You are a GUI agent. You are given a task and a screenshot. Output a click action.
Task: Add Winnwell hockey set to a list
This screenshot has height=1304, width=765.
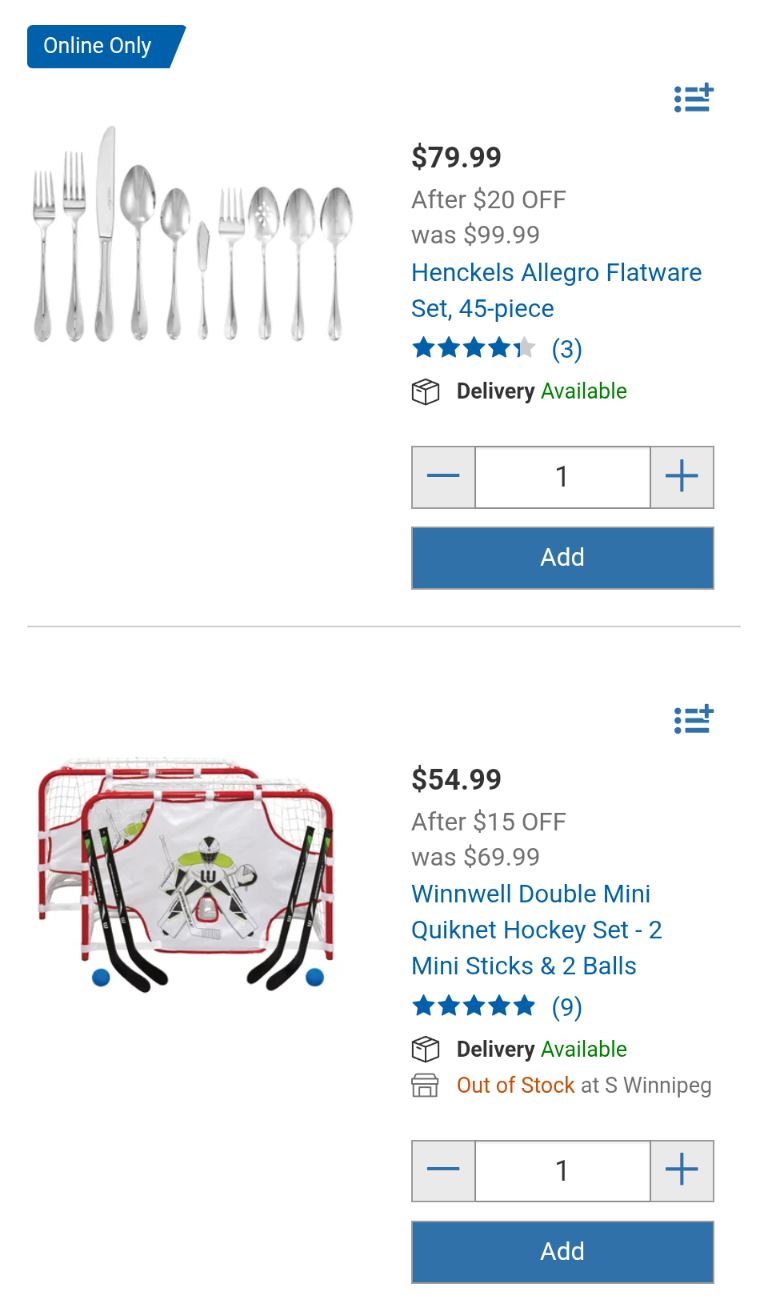[x=693, y=719]
